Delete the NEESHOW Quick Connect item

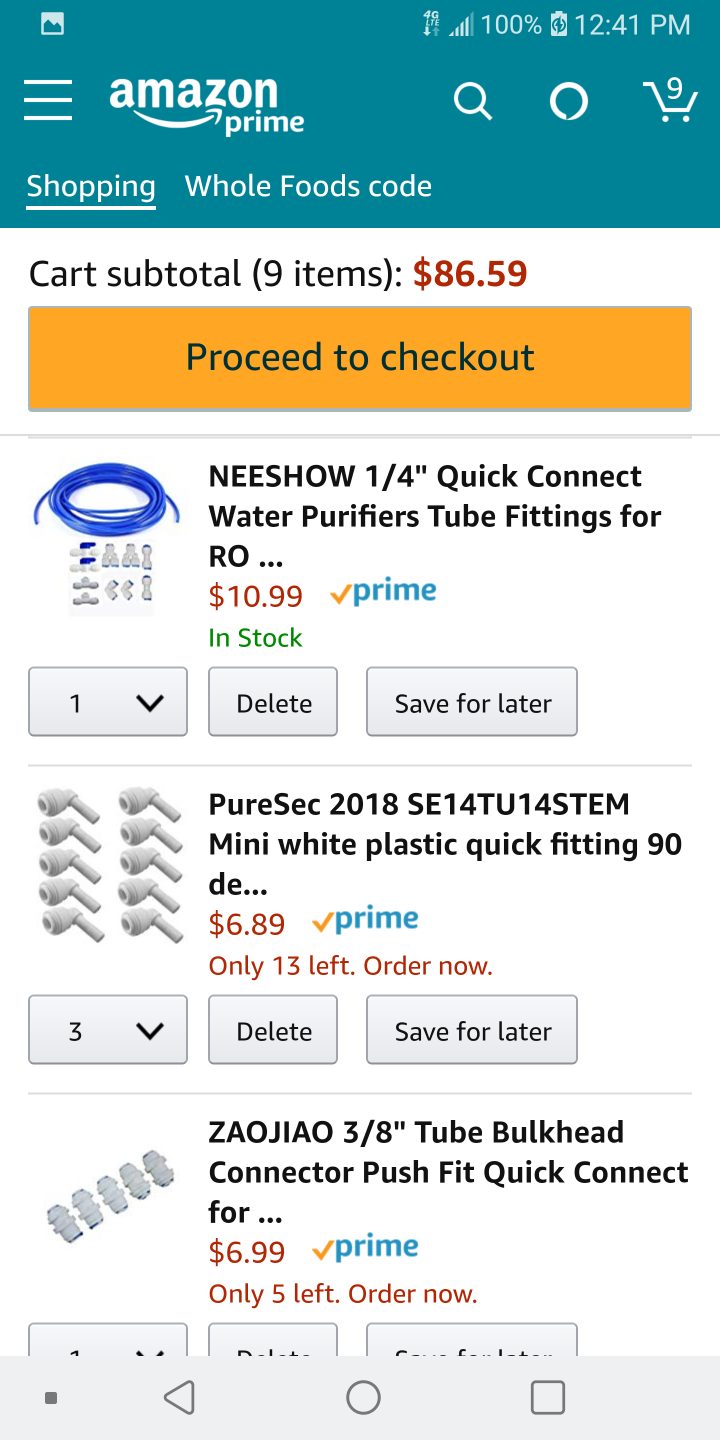pyautogui.click(x=273, y=702)
